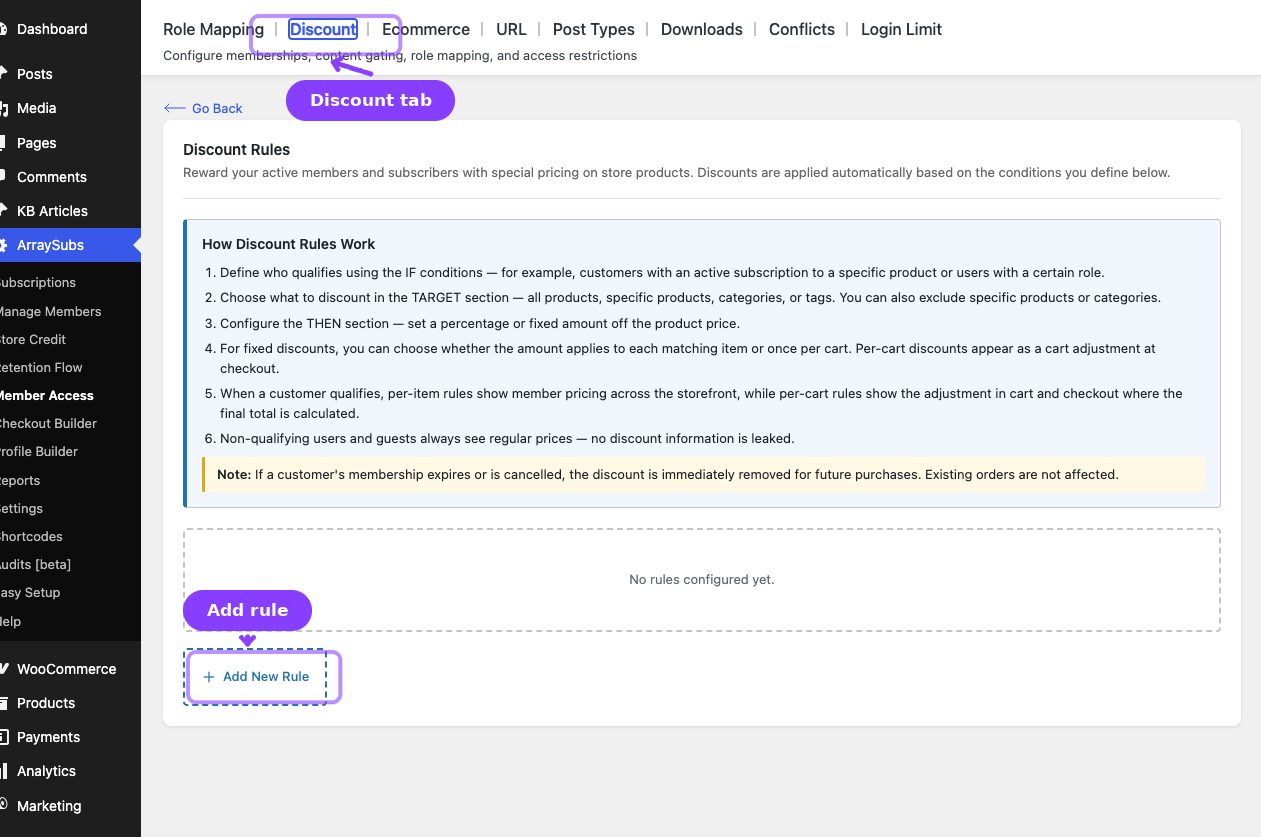Click the No rules configured yet text
The height and width of the screenshot is (837, 1261).
pos(702,579)
